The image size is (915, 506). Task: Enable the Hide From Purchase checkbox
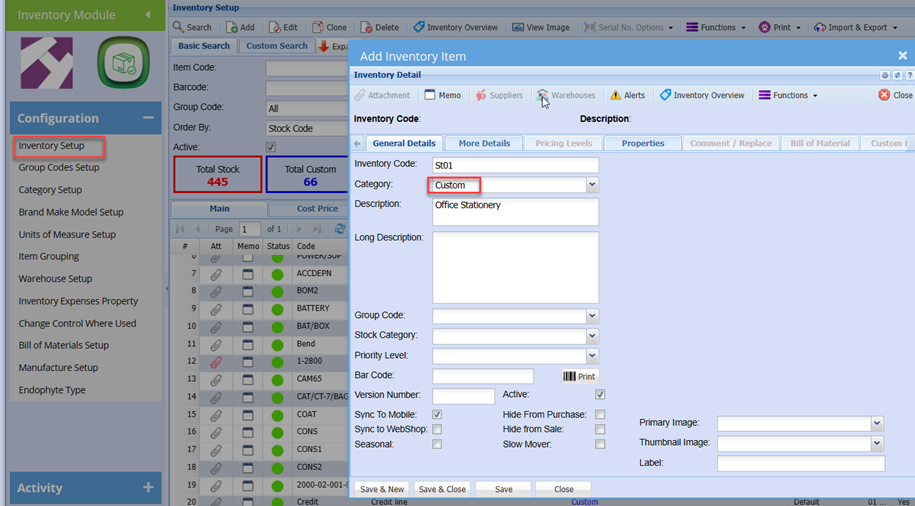600,414
